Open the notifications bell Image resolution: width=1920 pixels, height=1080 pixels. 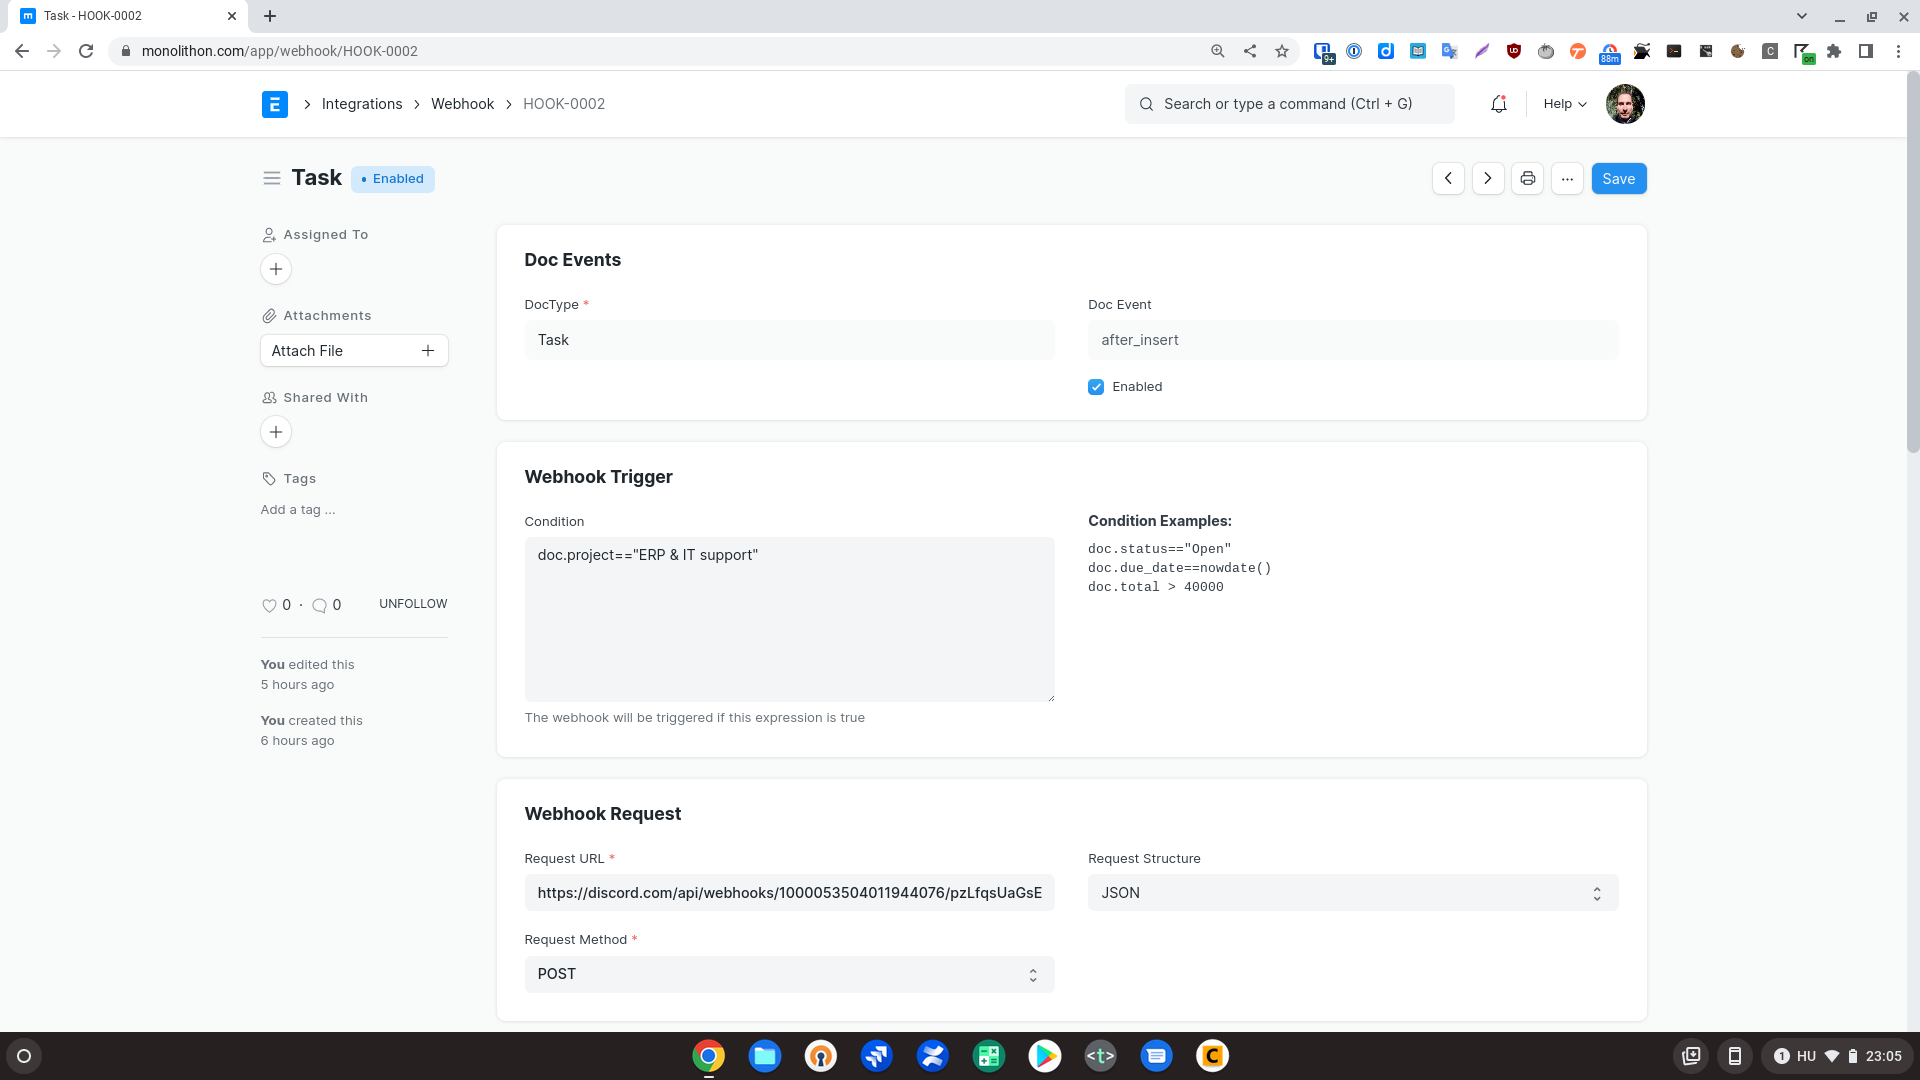tap(1498, 104)
